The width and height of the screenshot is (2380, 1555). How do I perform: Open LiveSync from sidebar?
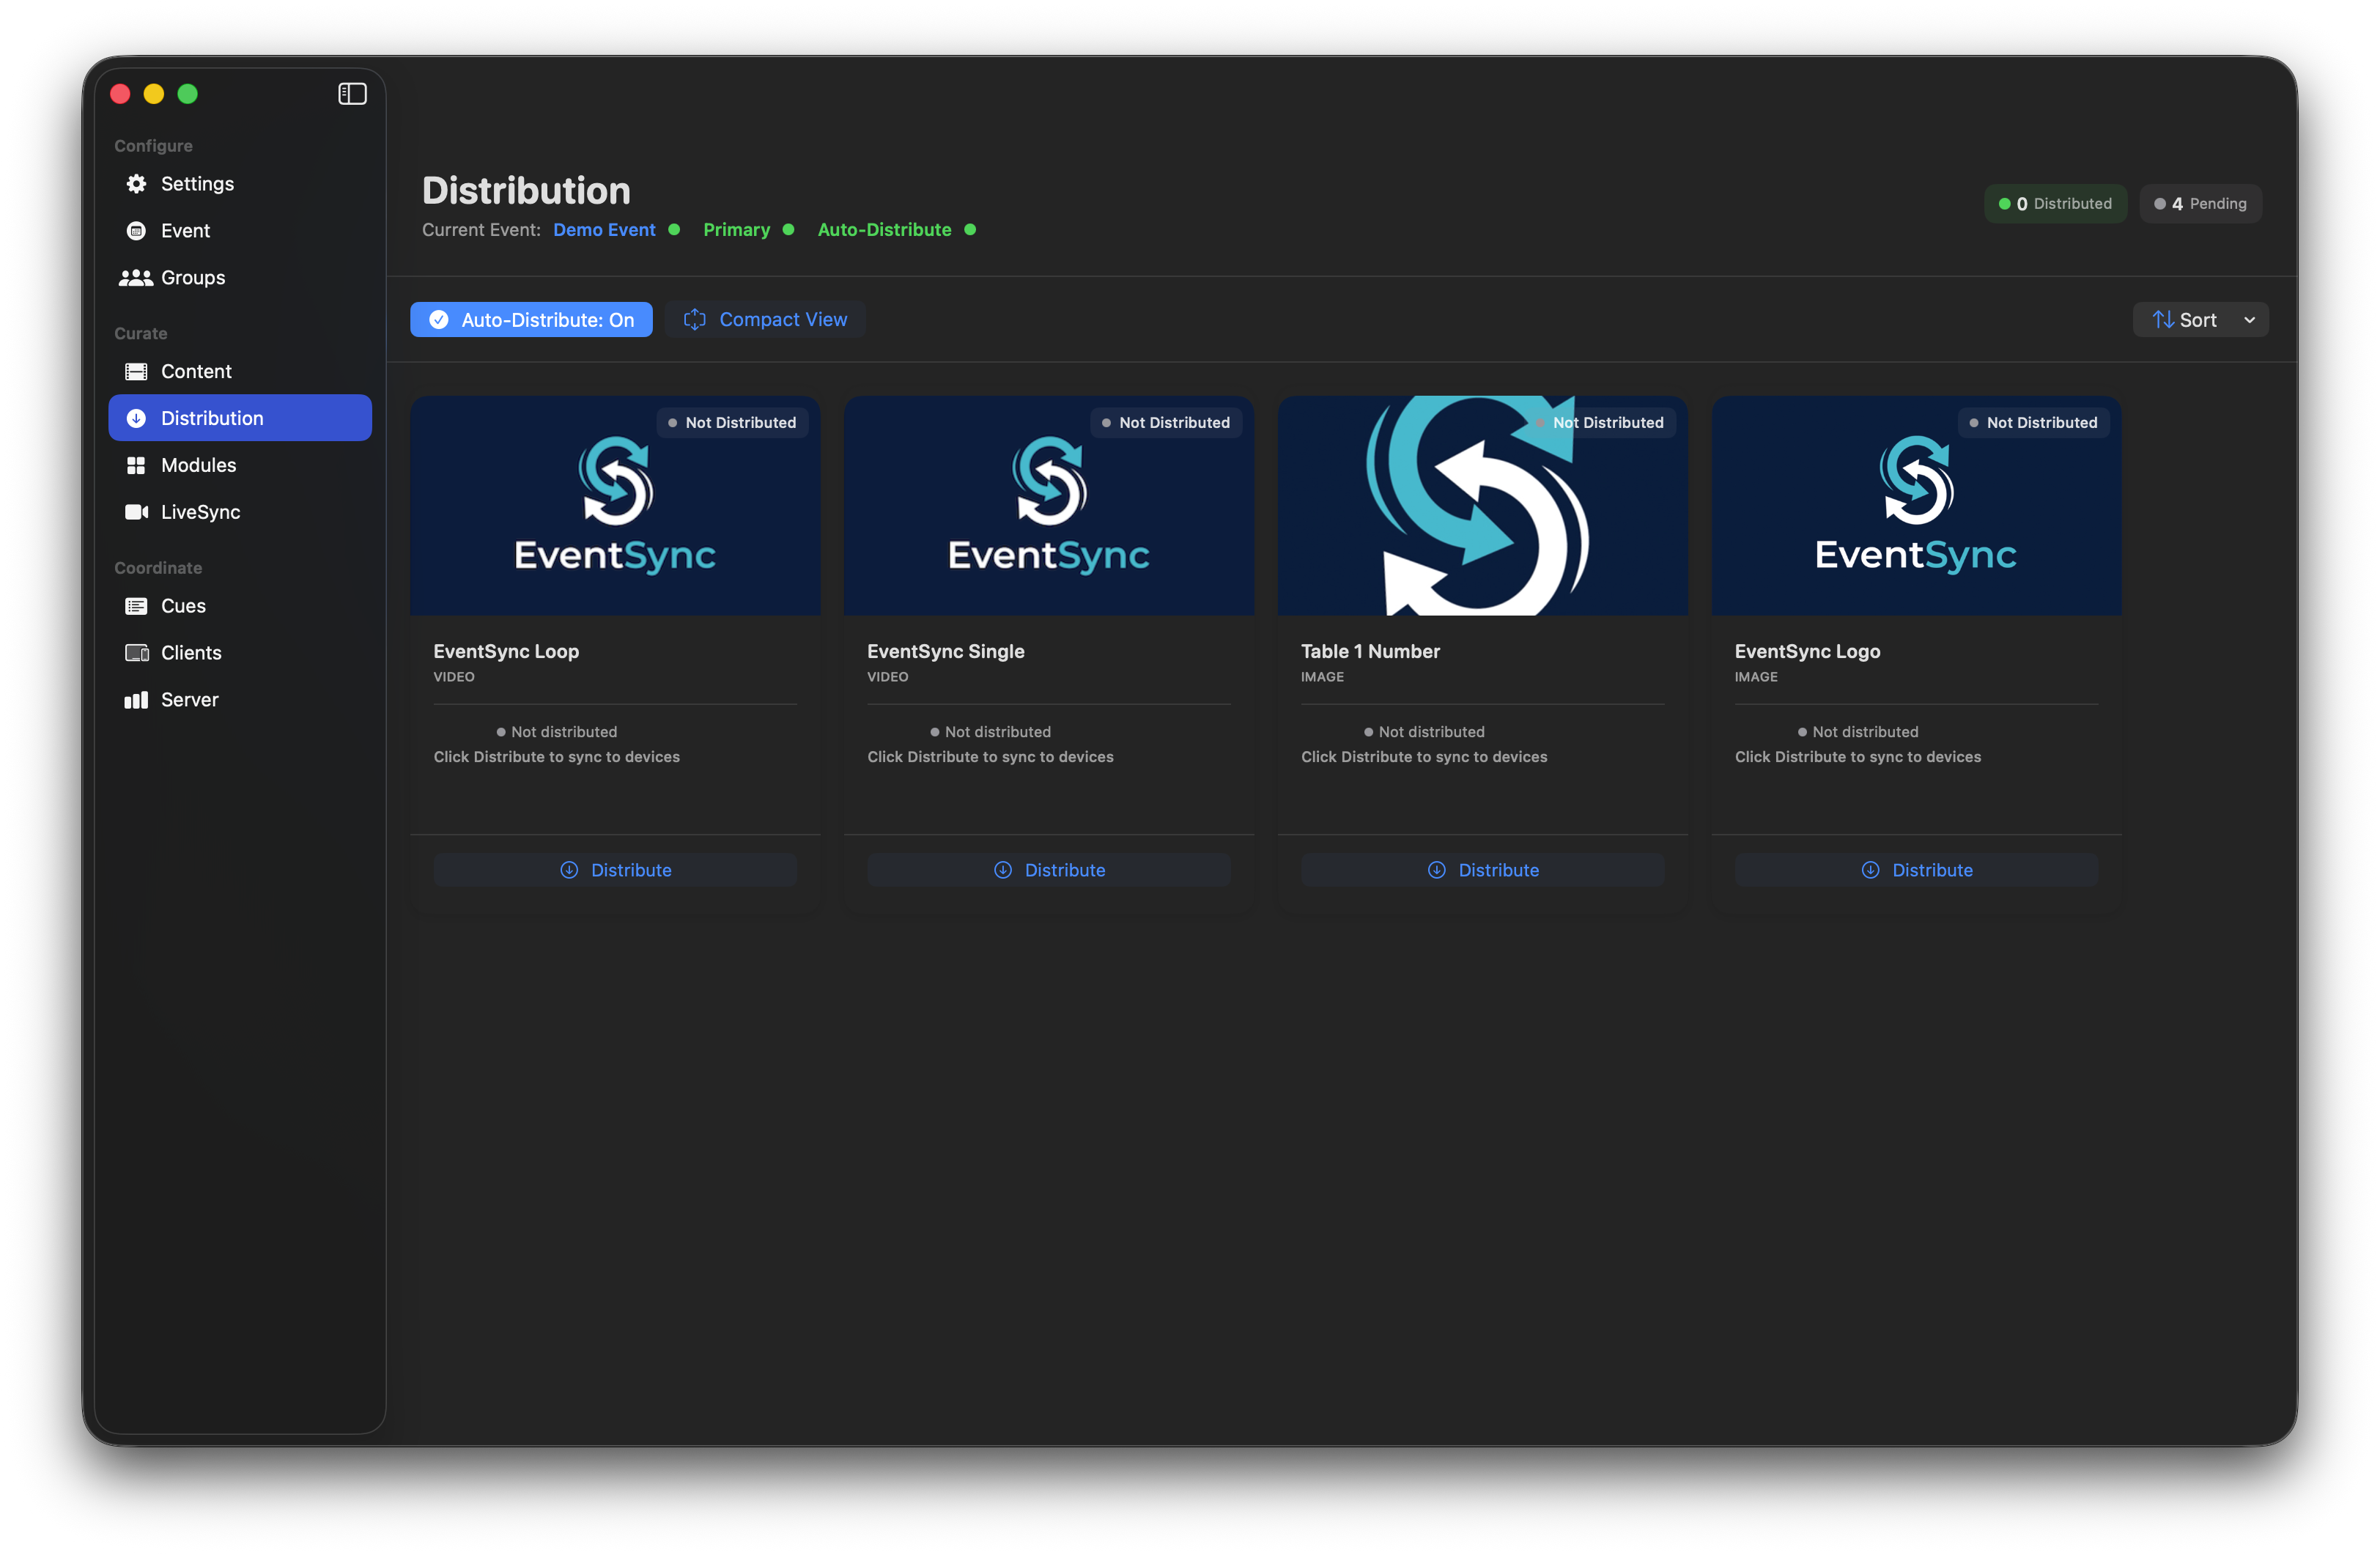pos(240,512)
